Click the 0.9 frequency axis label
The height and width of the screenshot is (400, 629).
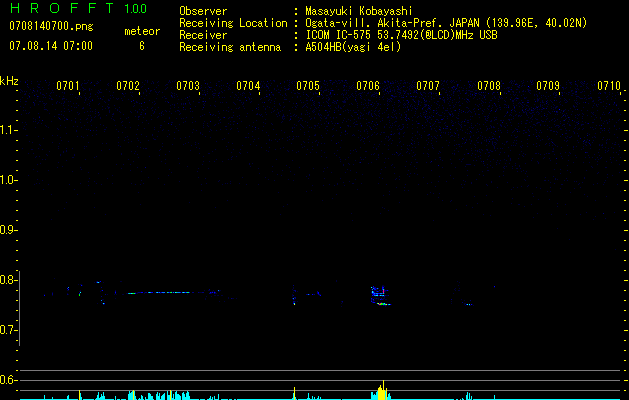[7, 230]
